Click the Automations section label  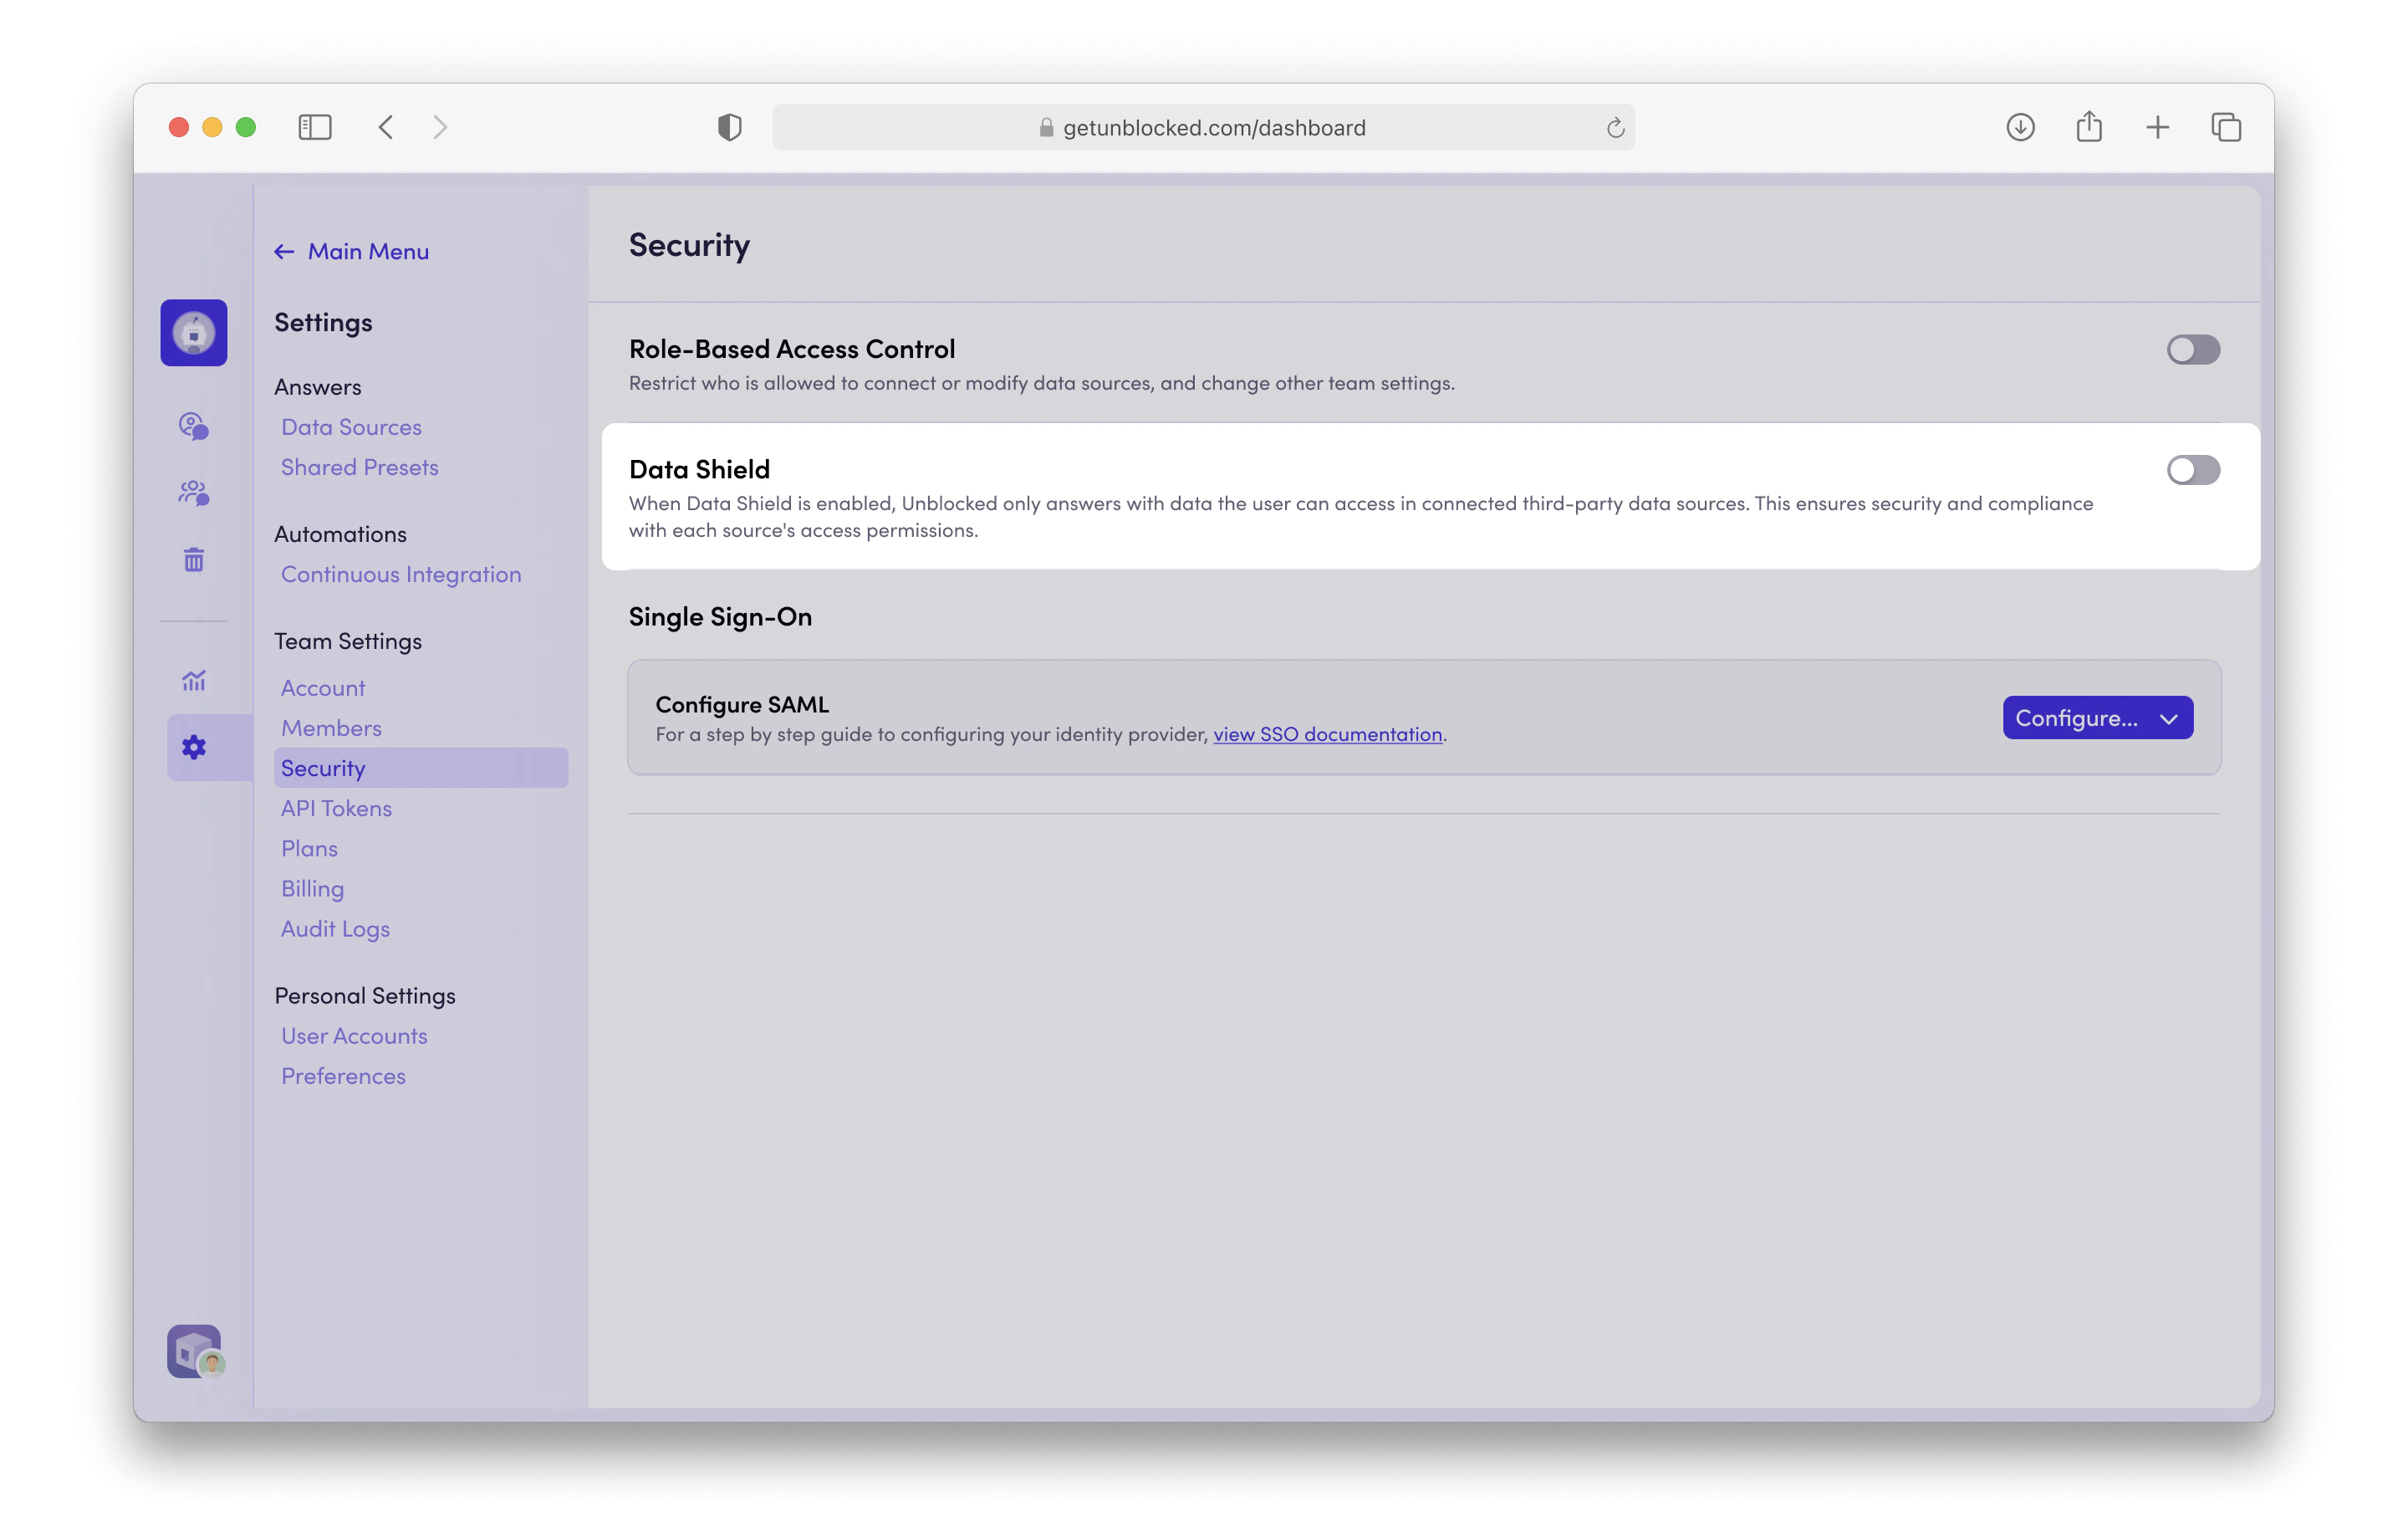[340, 534]
